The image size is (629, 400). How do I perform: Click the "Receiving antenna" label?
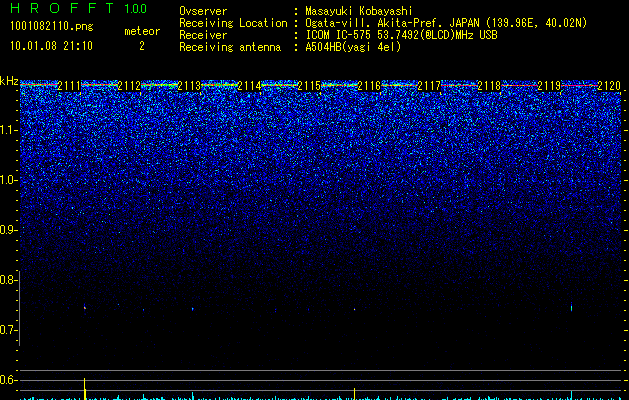(x=230, y=47)
